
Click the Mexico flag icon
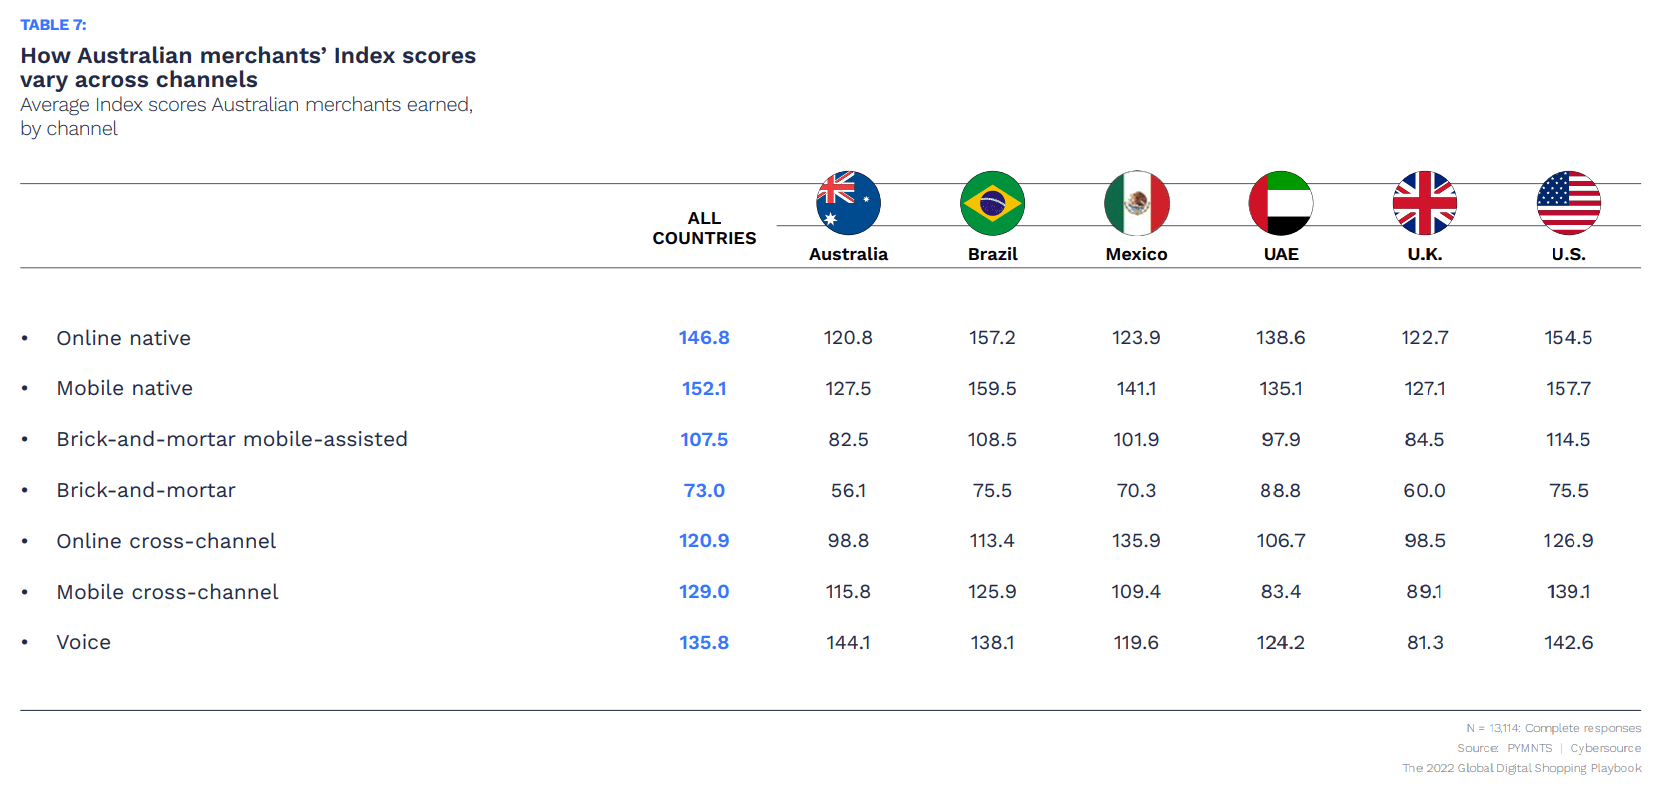click(1136, 203)
